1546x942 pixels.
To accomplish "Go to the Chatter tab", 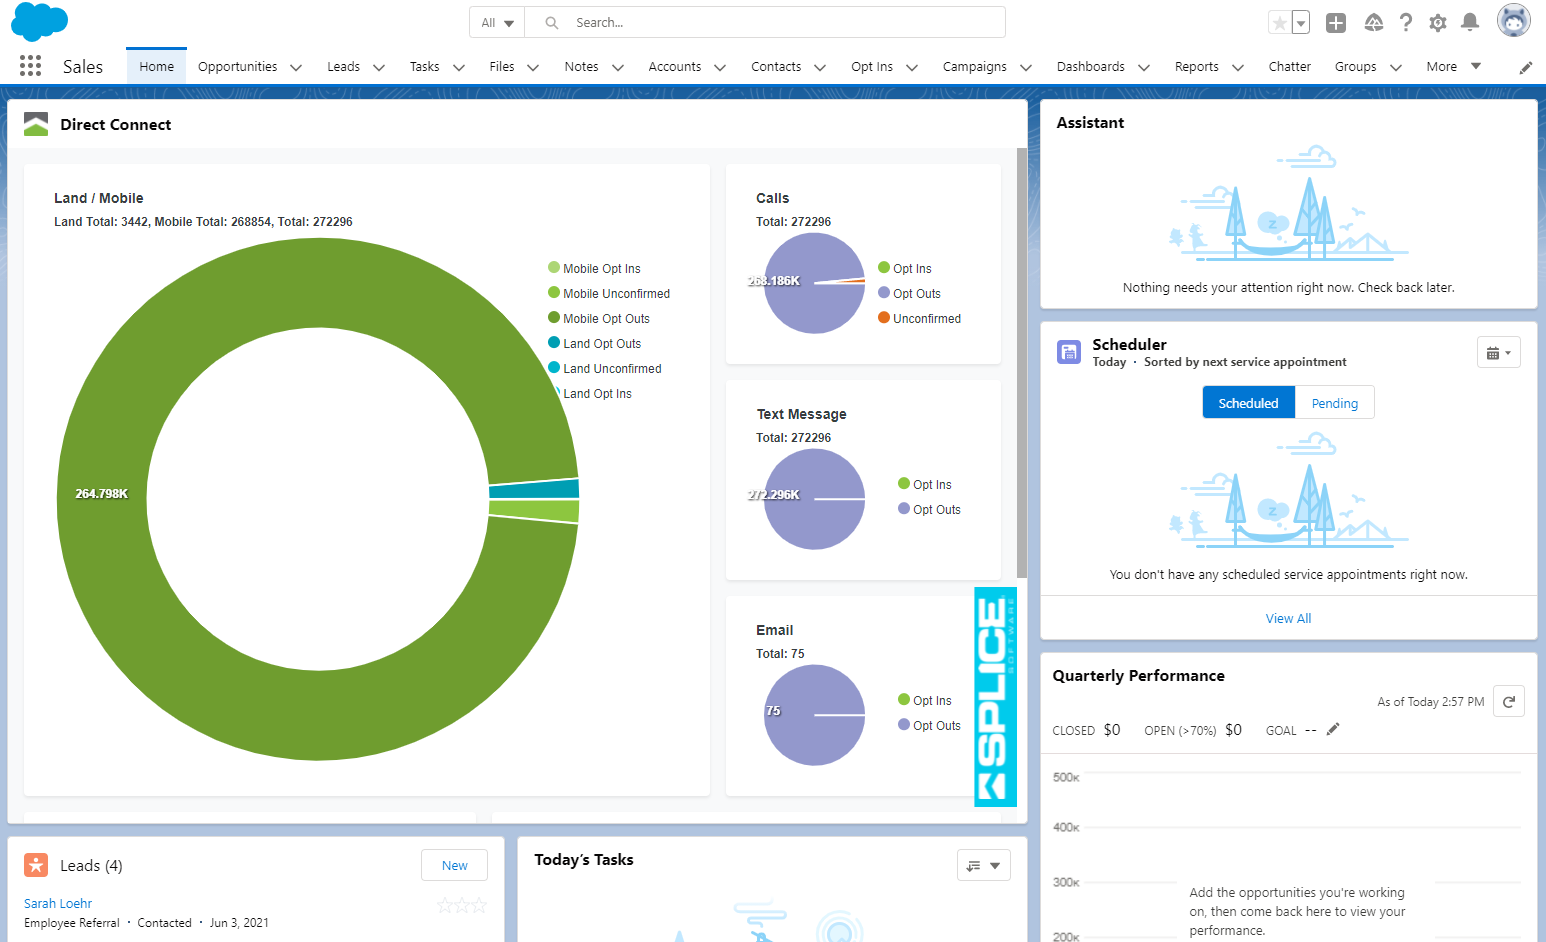I will (1289, 67).
